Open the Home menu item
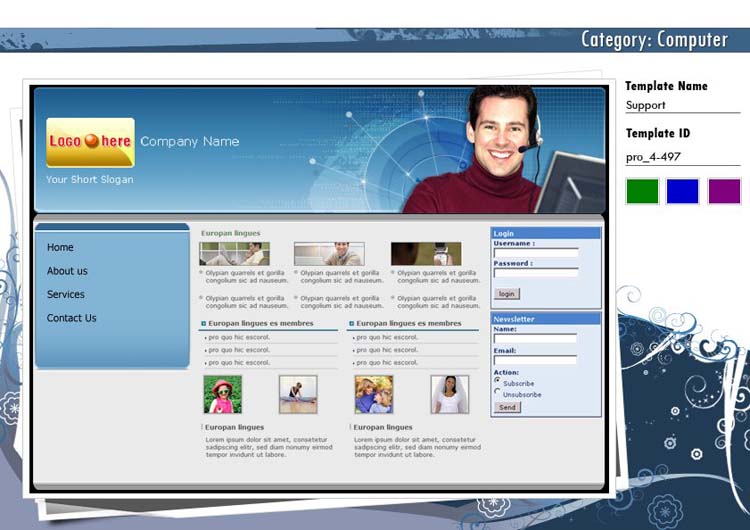 (x=60, y=247)
